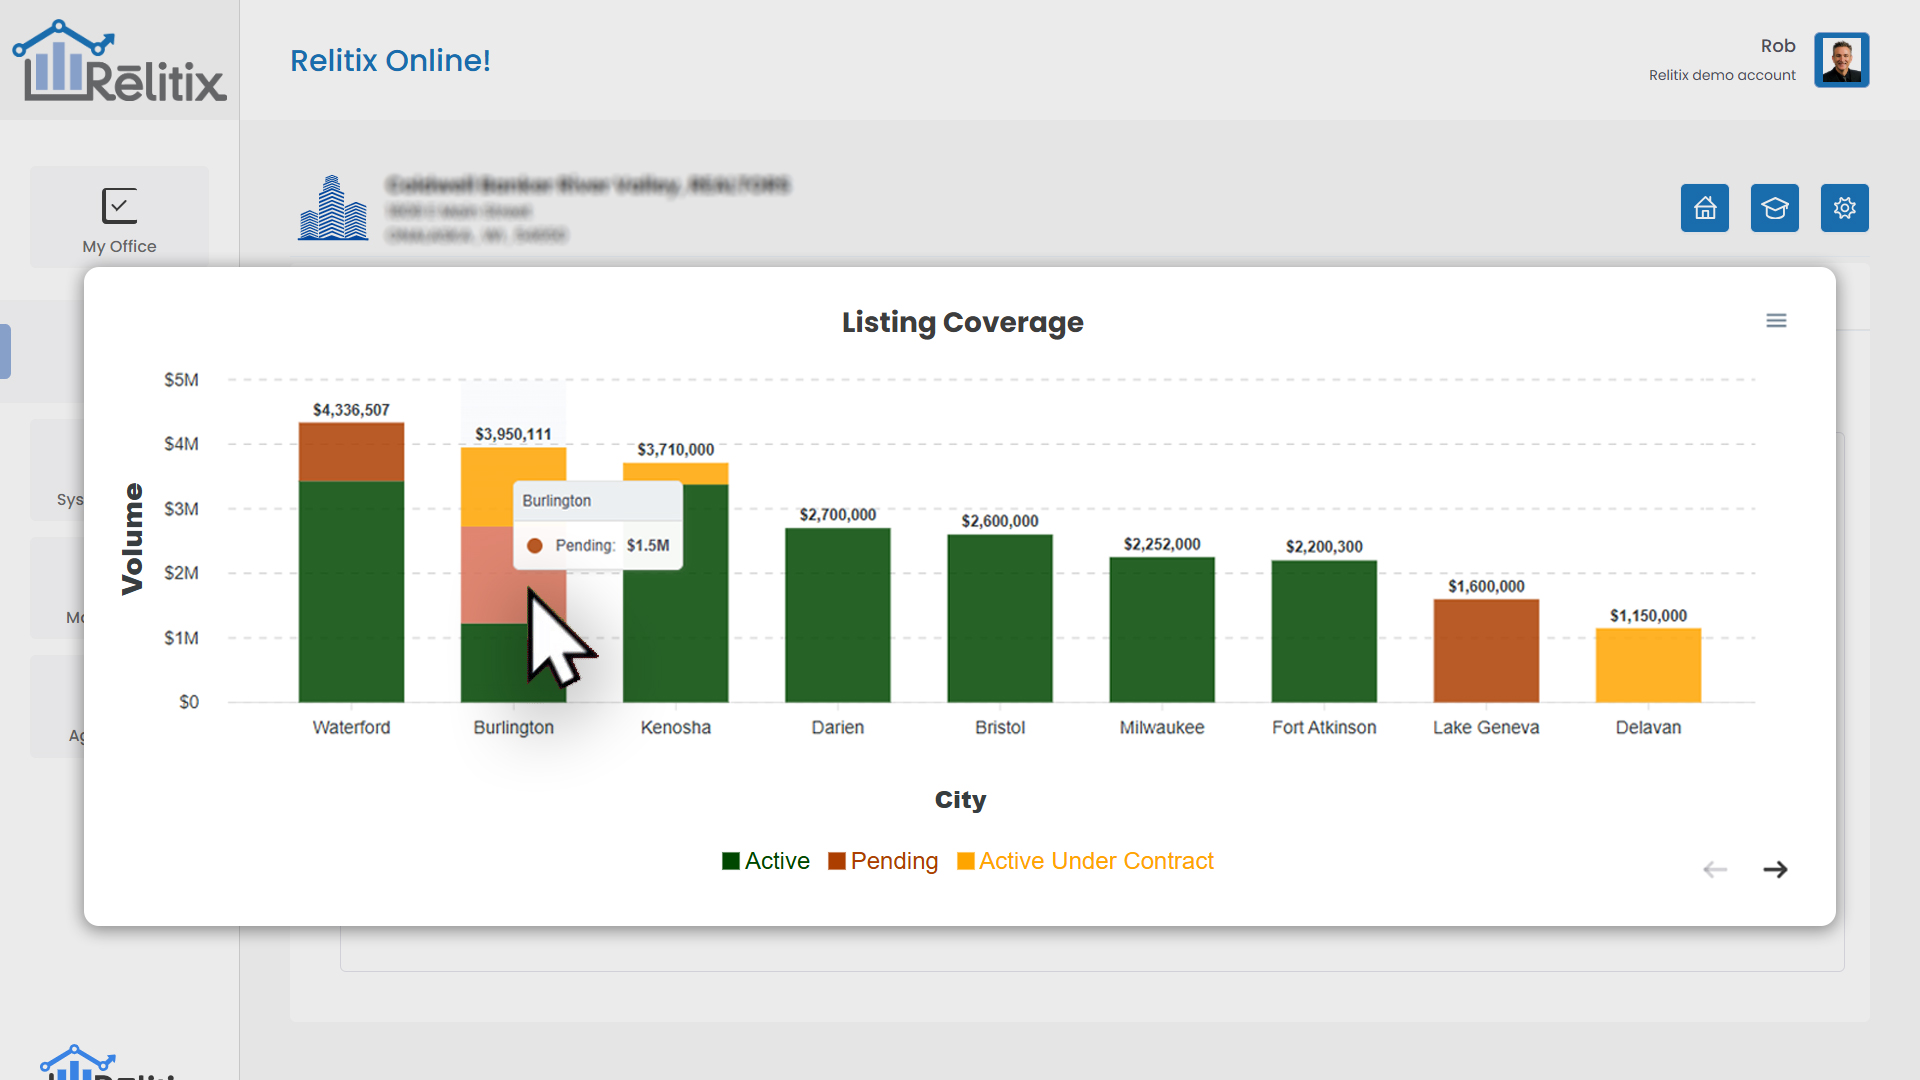Click the Relitix demo account label
The image size is (1920, 1080).
point(1722,75)
